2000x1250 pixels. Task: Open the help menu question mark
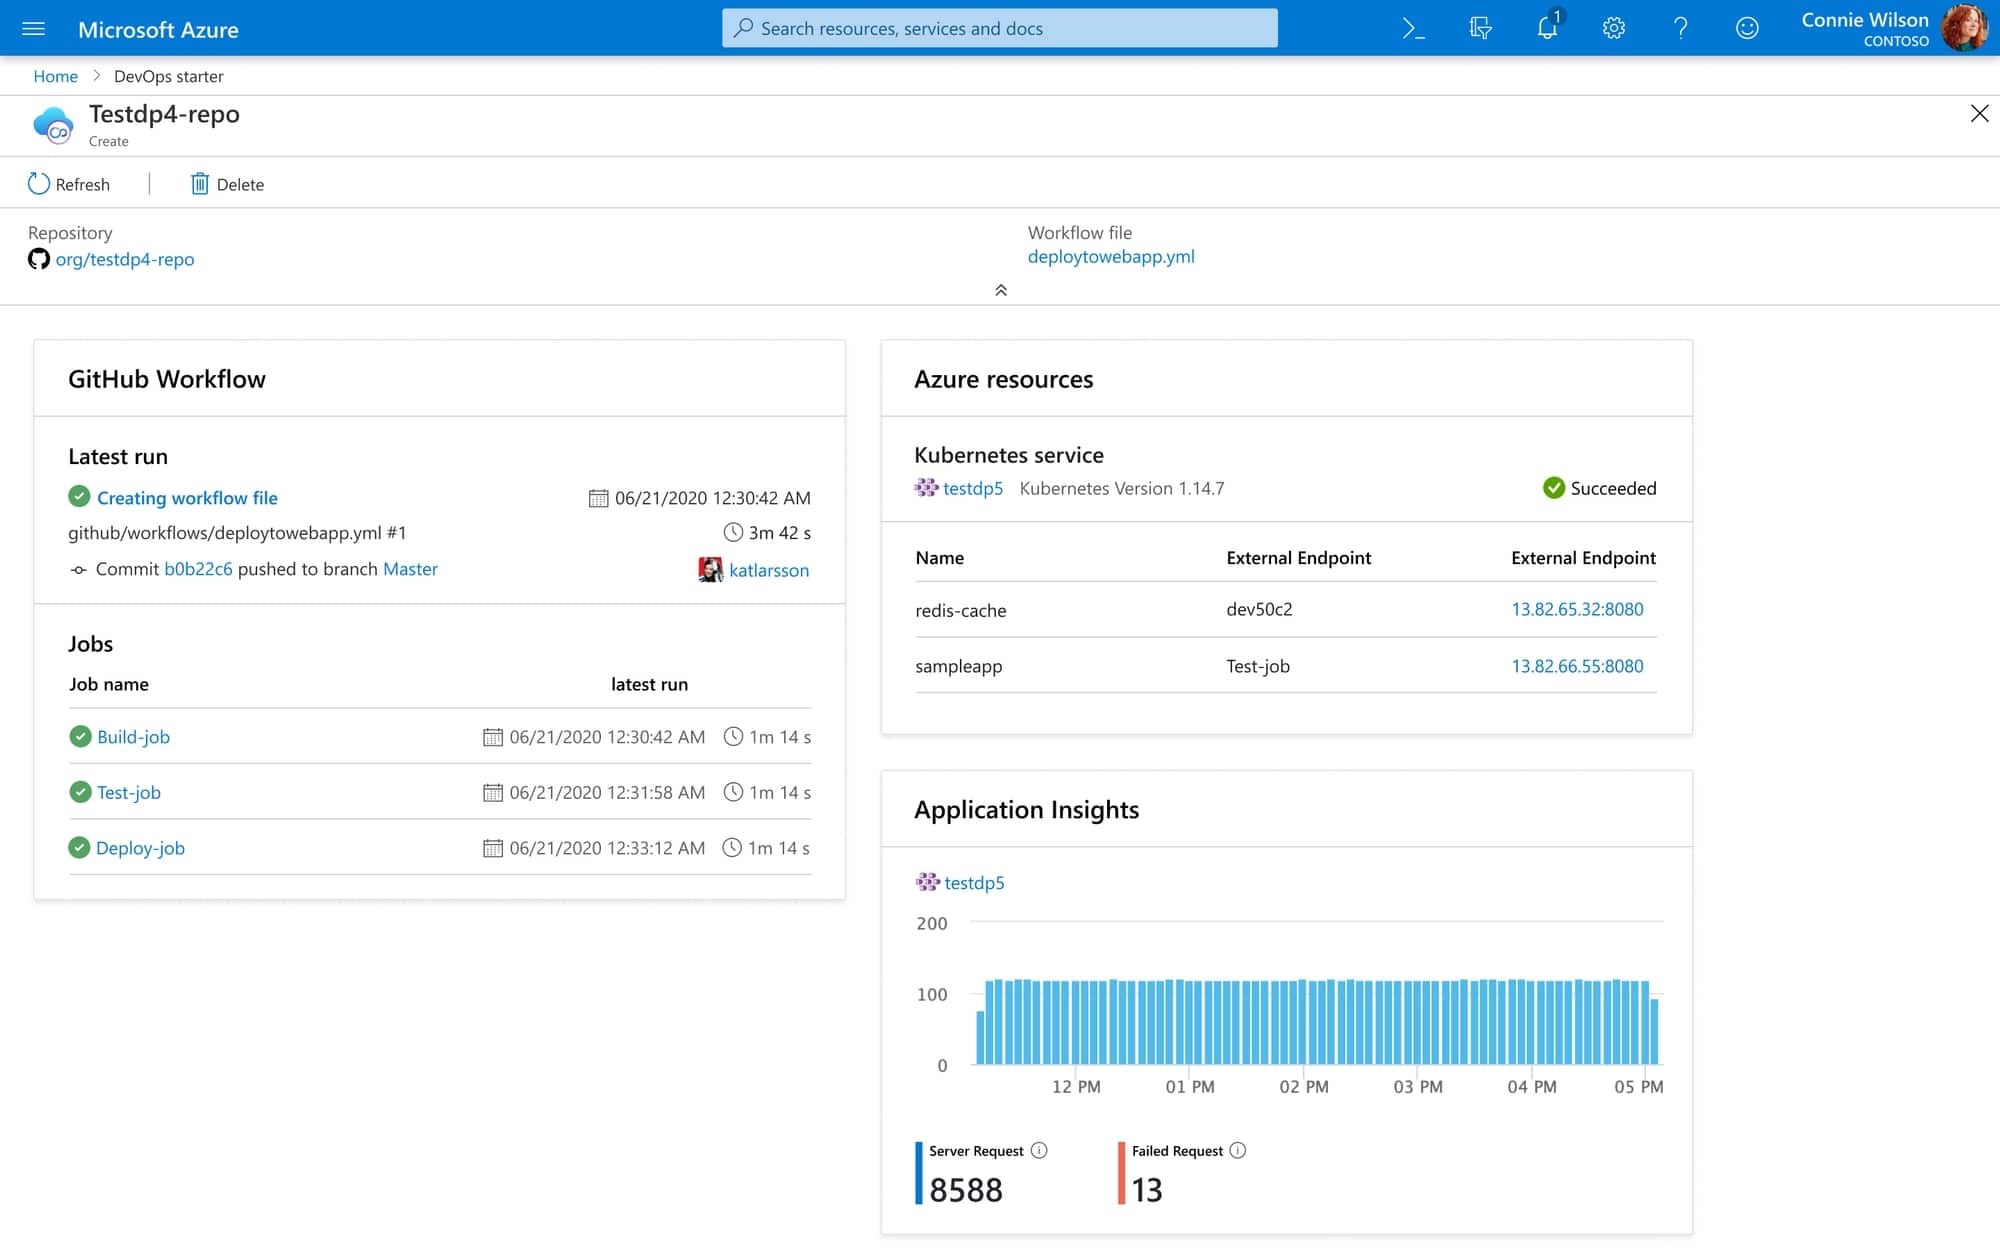[1680, 28]
